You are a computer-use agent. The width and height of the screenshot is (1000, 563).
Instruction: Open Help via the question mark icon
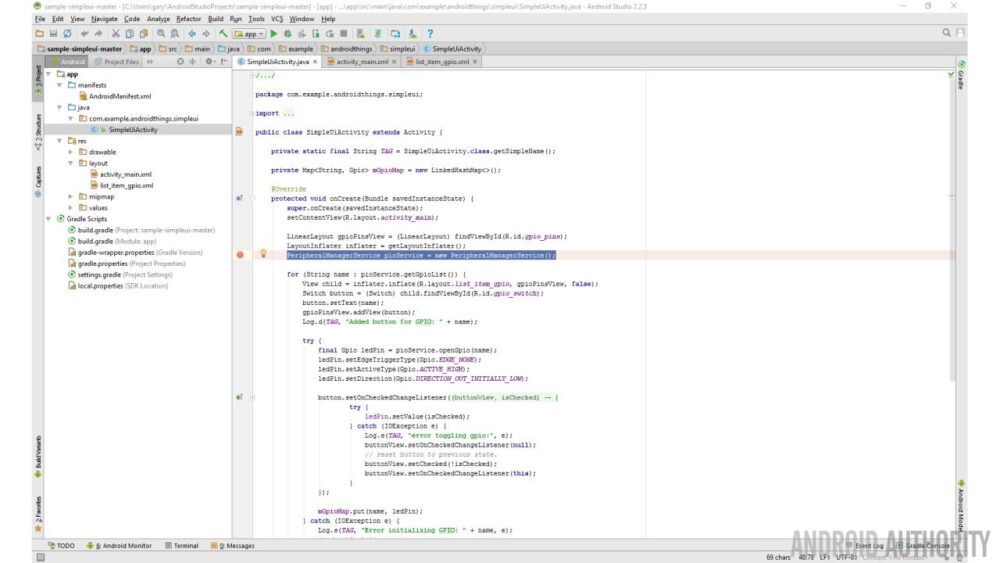tap(430, 34)
